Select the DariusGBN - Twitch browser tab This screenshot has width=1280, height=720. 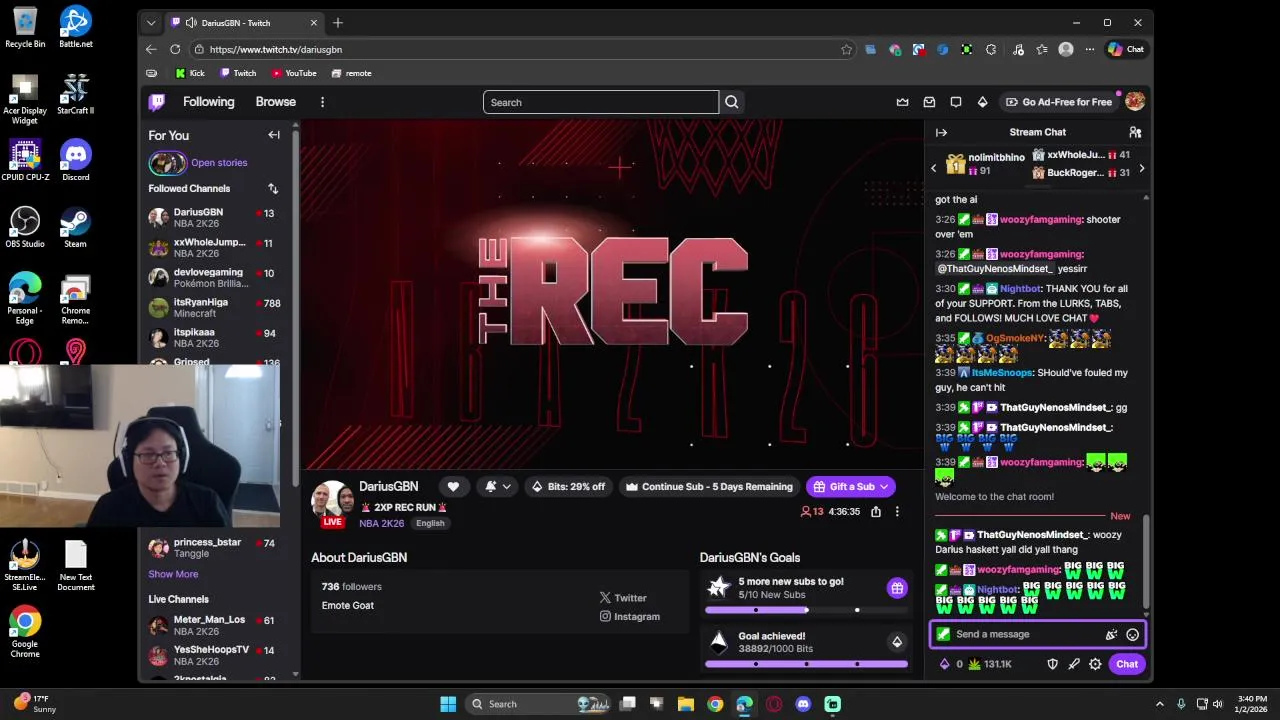point(244,22)
